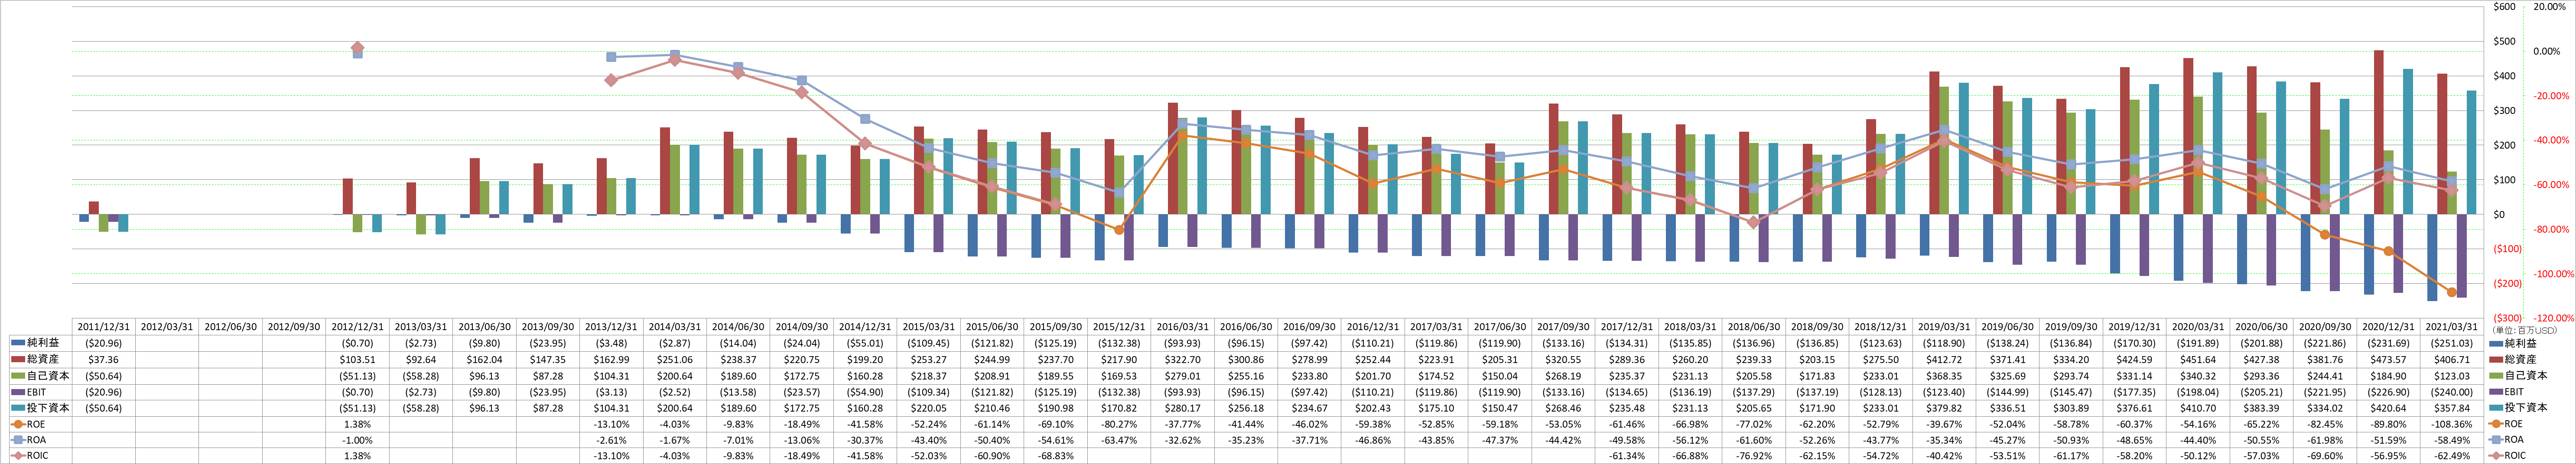Click the red total assets bar for 2011/12/31
This screenshot has height=464, width=2576.
point(94,208)
